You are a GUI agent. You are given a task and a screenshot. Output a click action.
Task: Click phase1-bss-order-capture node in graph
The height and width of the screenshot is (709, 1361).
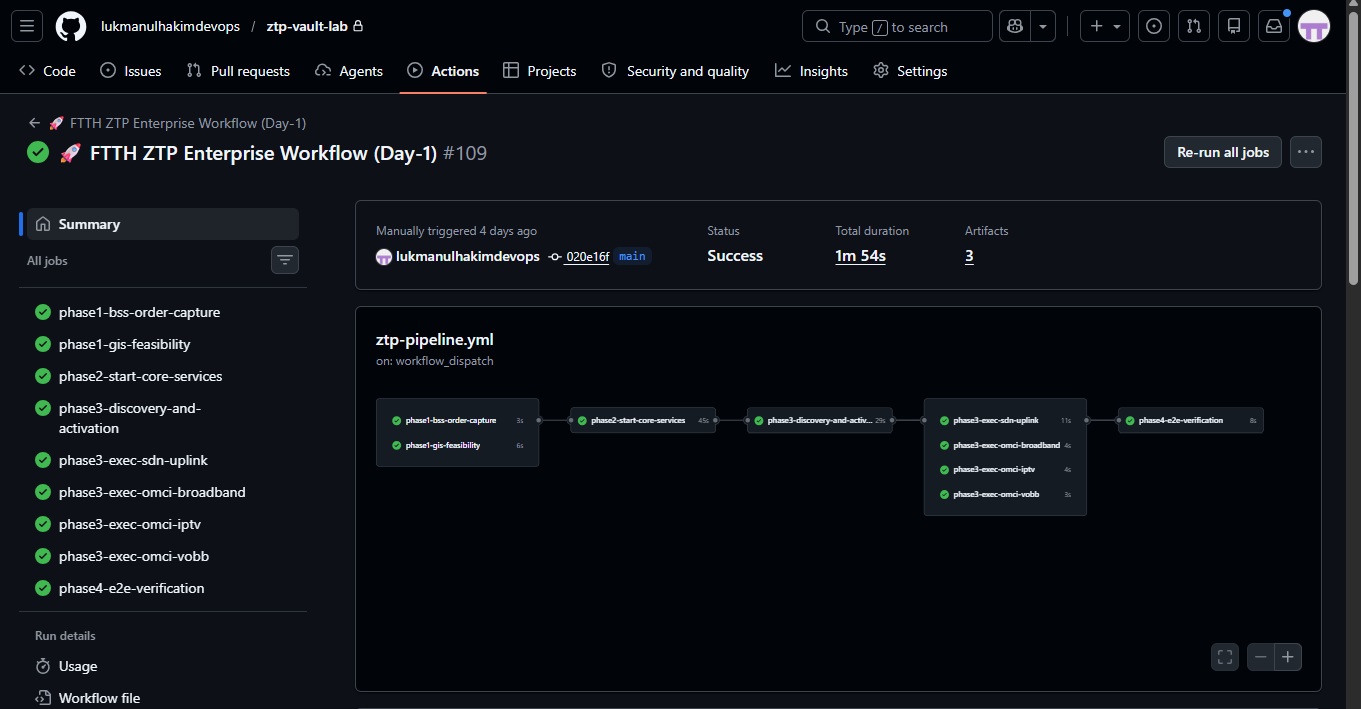(x=457, y=420)
